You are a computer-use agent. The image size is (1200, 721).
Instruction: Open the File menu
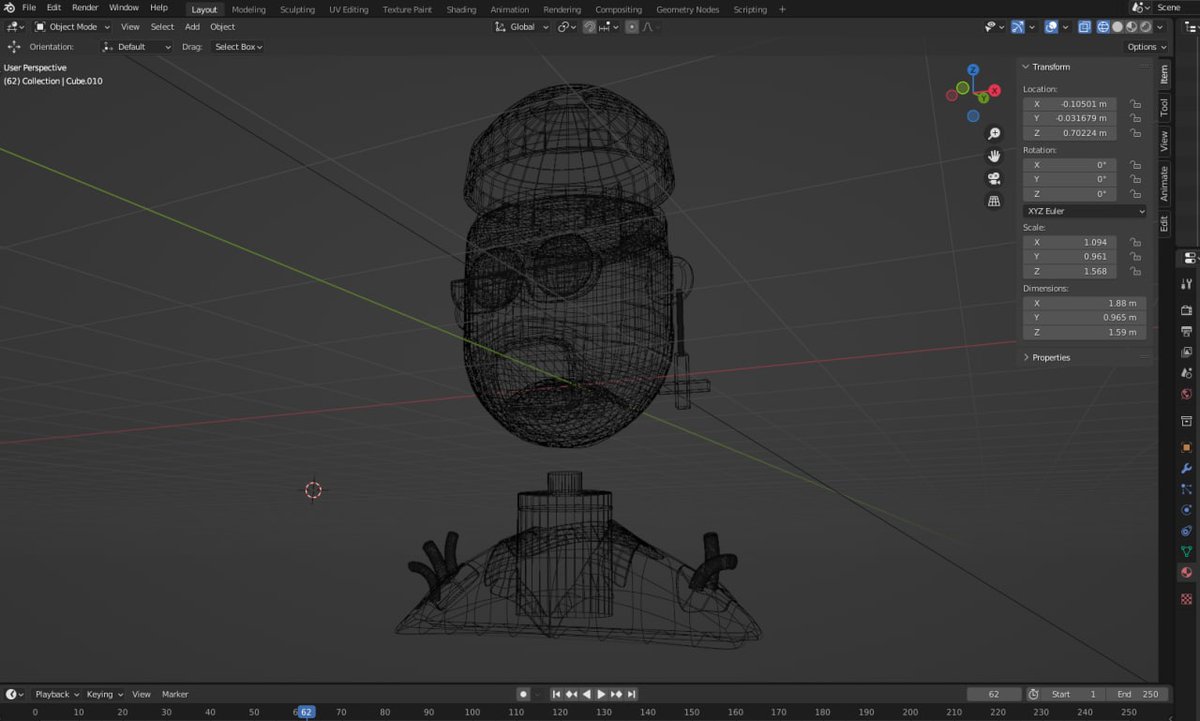[x=28, y=8]
